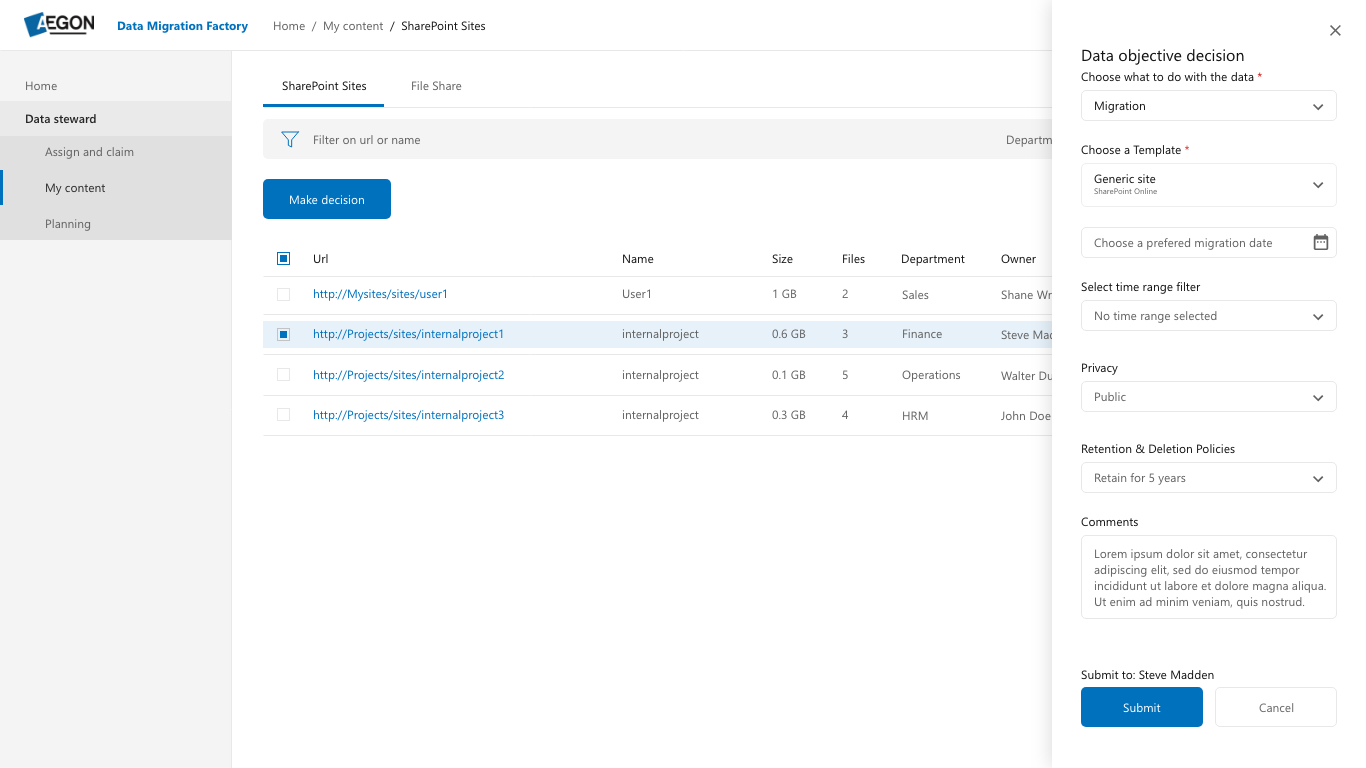Image resolution: width=1366 pixels, height=768 pixels.
Task: Click the Owner column header
Action: click(x=1018, y=259)
